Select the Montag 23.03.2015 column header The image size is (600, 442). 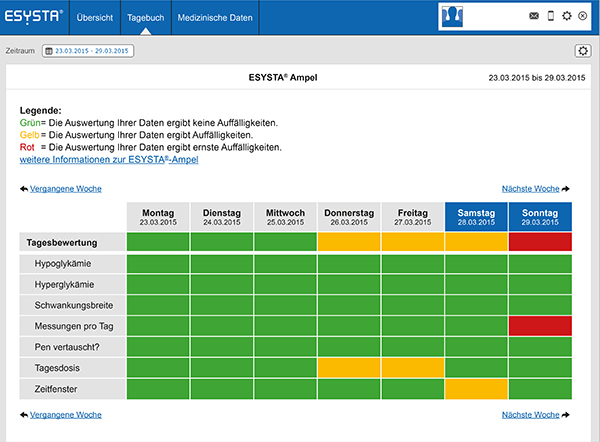click(158, 217)
